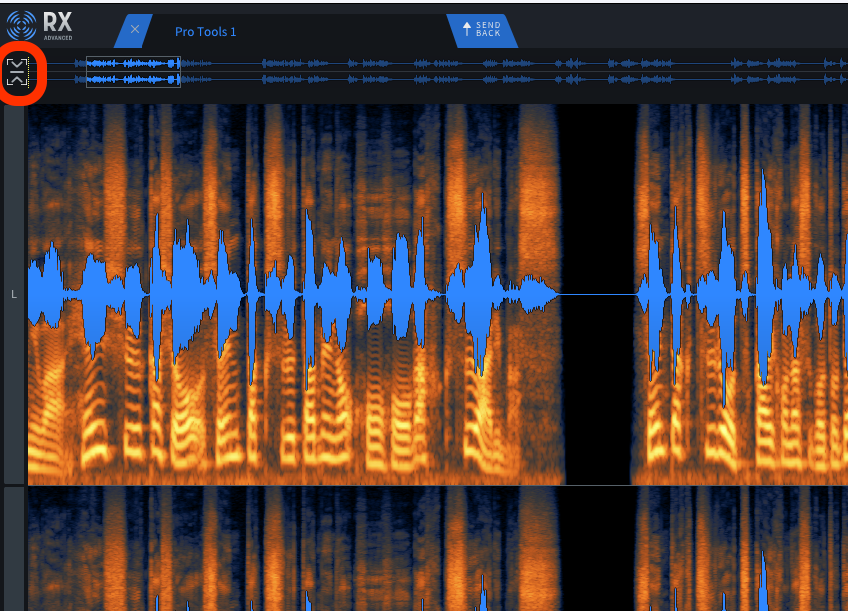Click the first waveform burst after the silent gap
Screen dimensions: 848x611
[654, 295]
